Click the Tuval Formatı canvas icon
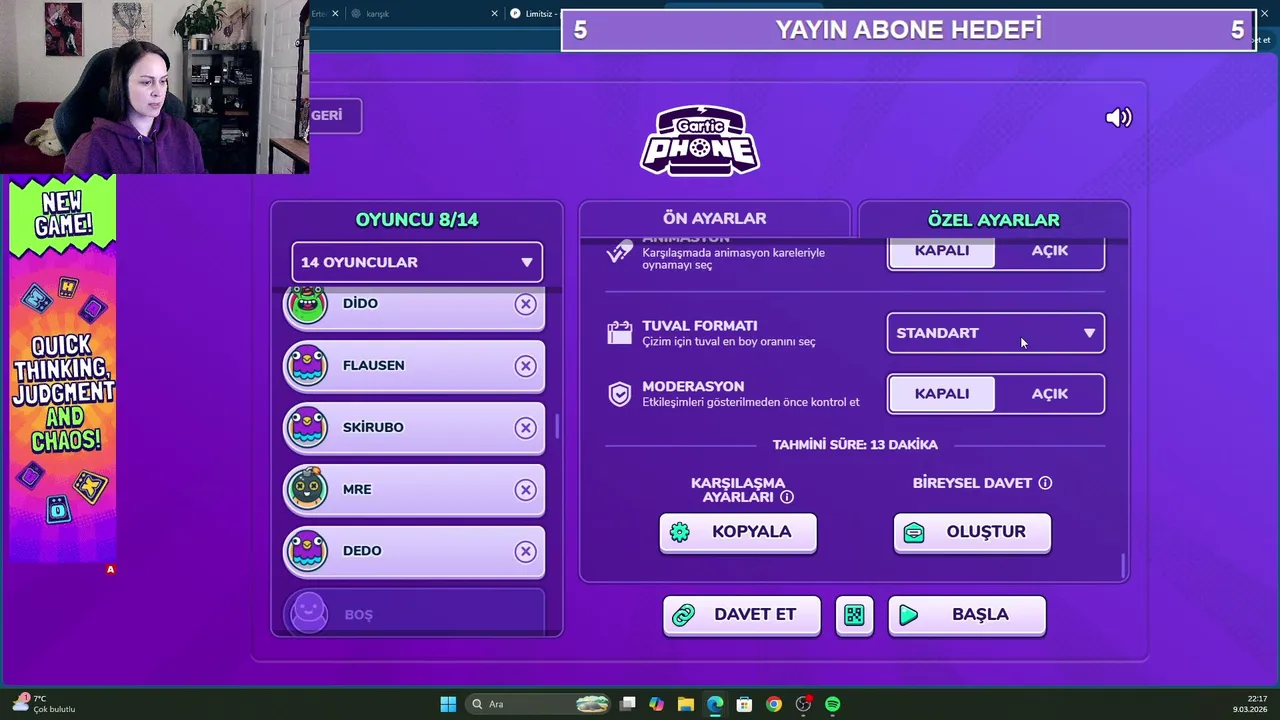This screenshot has height=720, width=1280. click(620, 333)
